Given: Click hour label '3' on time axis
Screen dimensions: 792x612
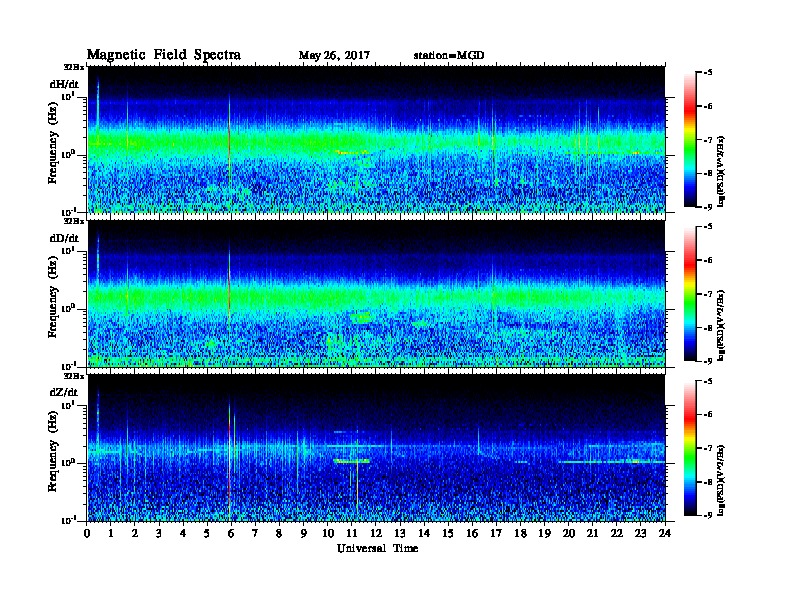Looking at the screenshot, I should [x=159, y=533].
